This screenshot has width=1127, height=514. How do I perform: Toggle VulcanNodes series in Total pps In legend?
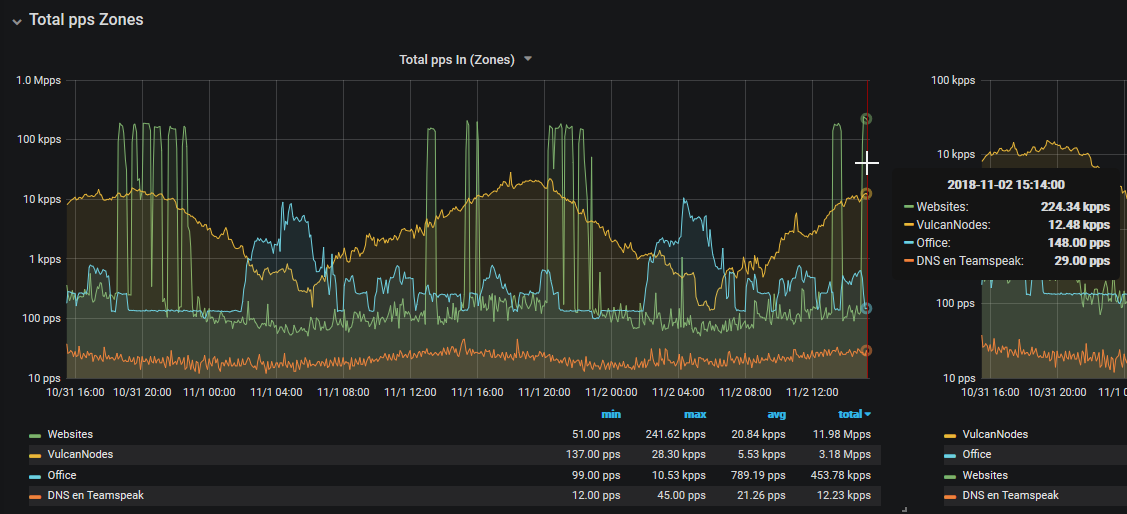80,454
